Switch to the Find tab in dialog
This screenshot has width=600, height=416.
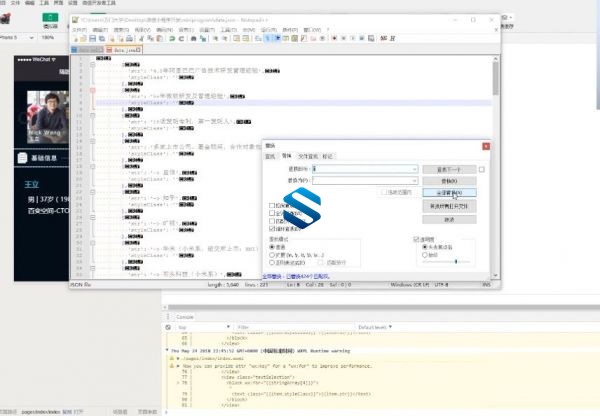(270, 156)
